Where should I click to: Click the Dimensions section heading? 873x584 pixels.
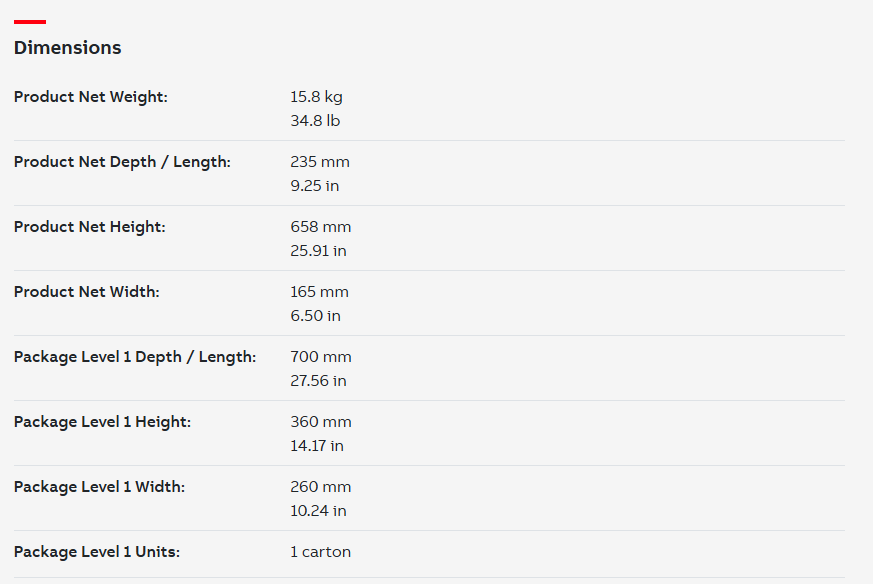pyautogui.click(x=67, y=48)
